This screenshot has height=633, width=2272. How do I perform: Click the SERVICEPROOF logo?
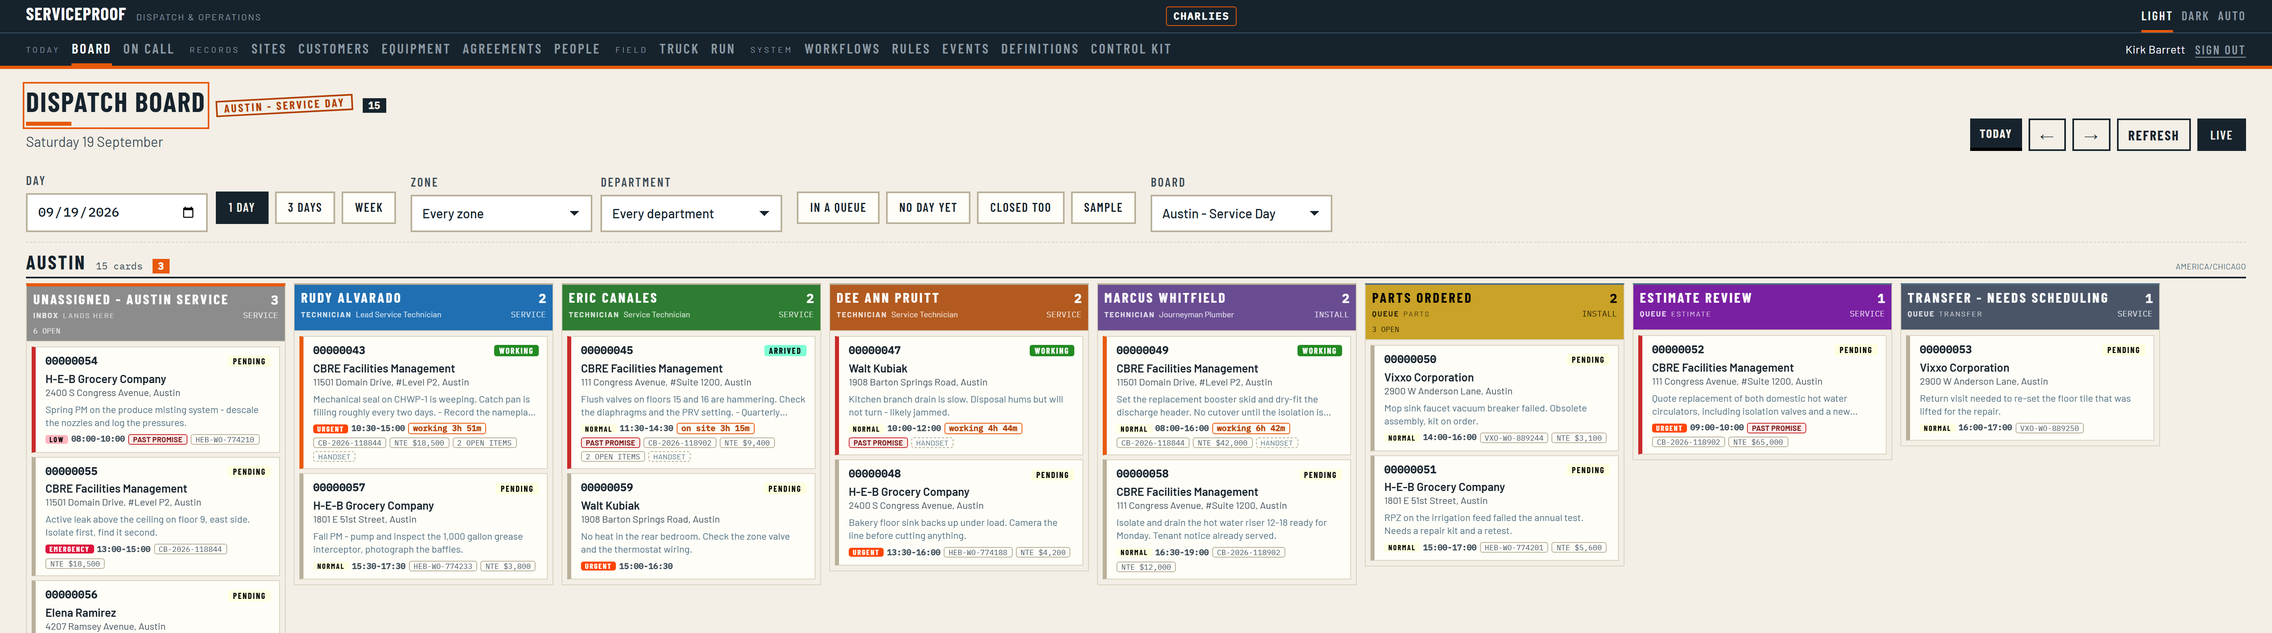pyautogui.click(x=76, y=15)
